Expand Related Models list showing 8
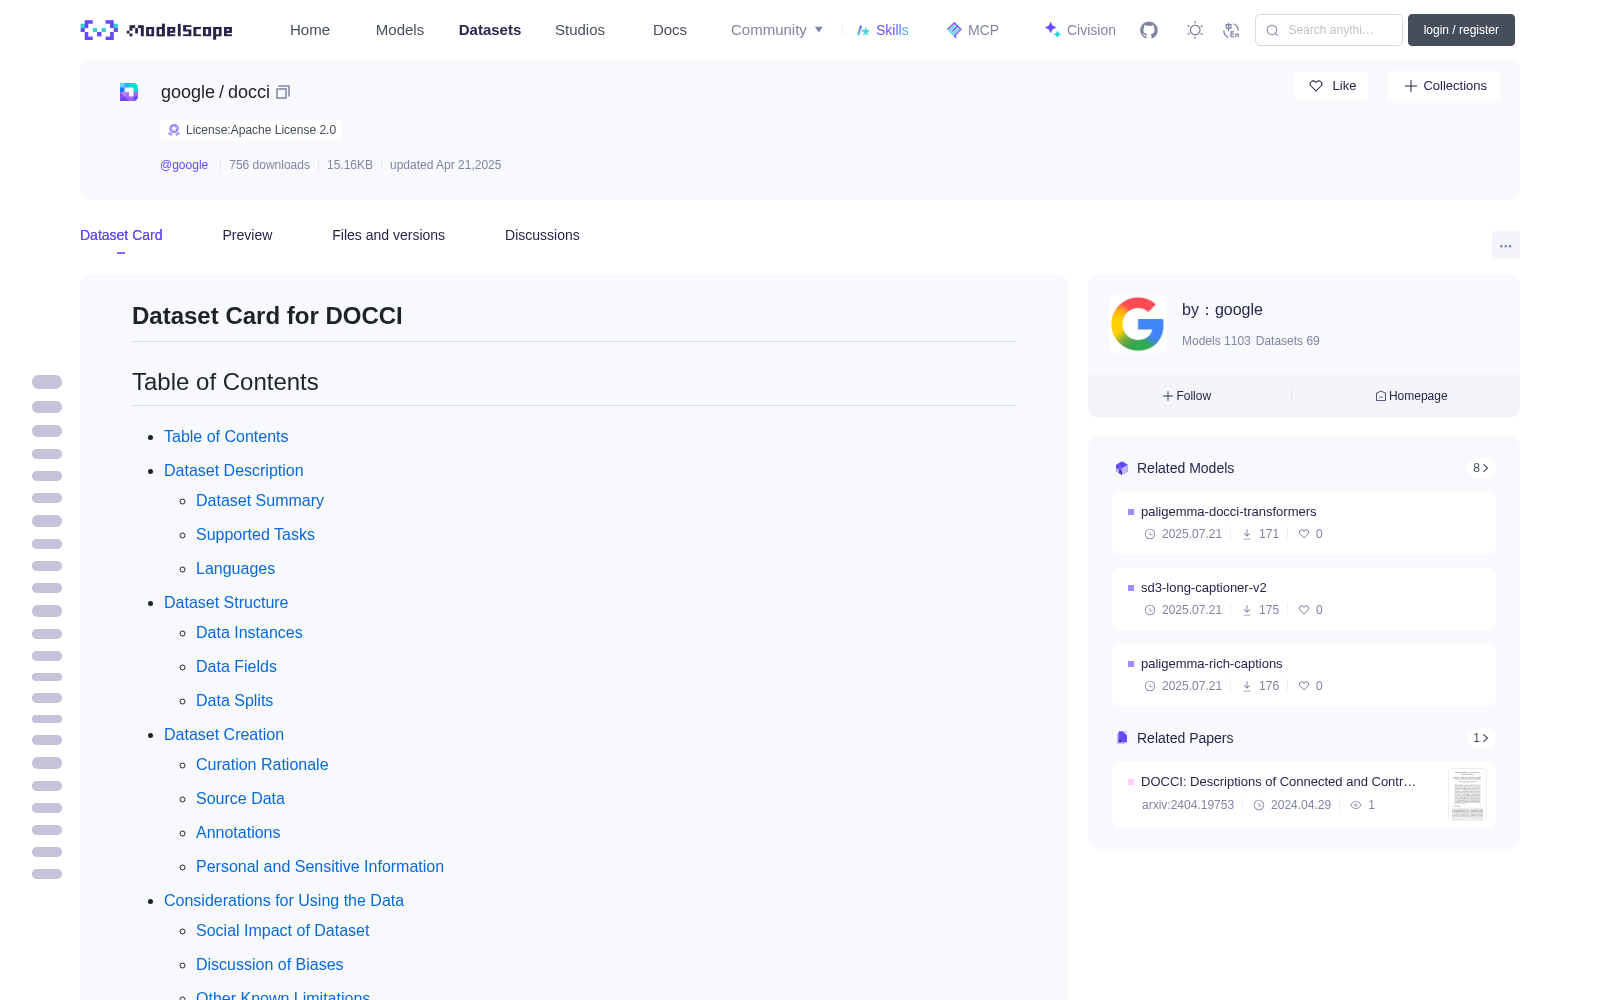The image size is (1600, 1000). click(x=1481, y=468)
